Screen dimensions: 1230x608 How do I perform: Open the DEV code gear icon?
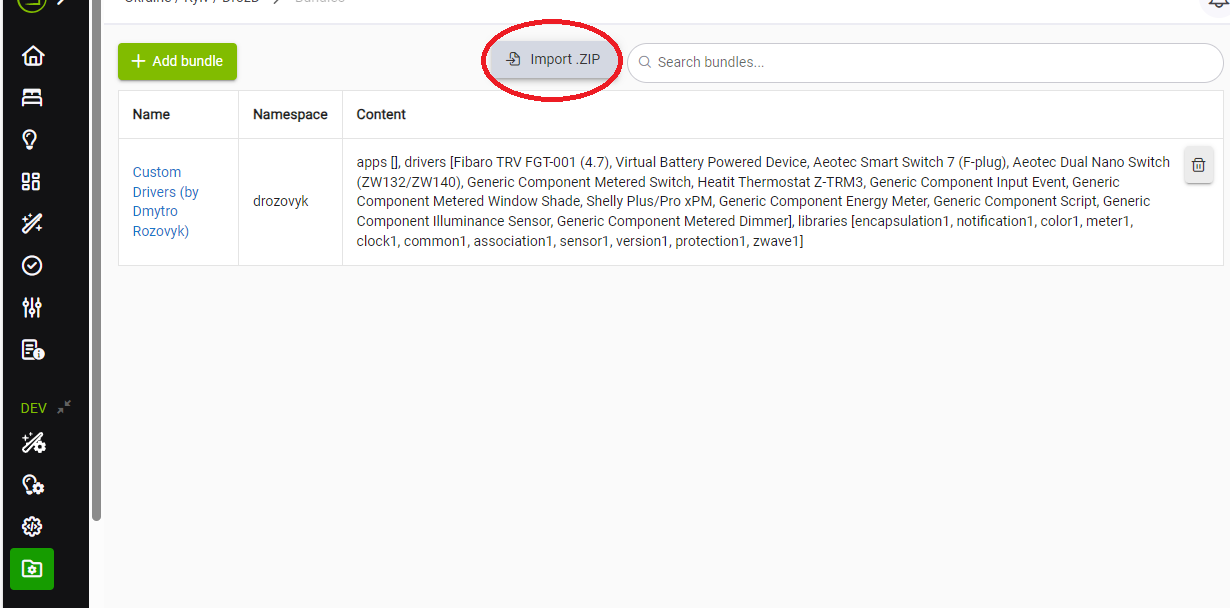[x=32, y=527]
